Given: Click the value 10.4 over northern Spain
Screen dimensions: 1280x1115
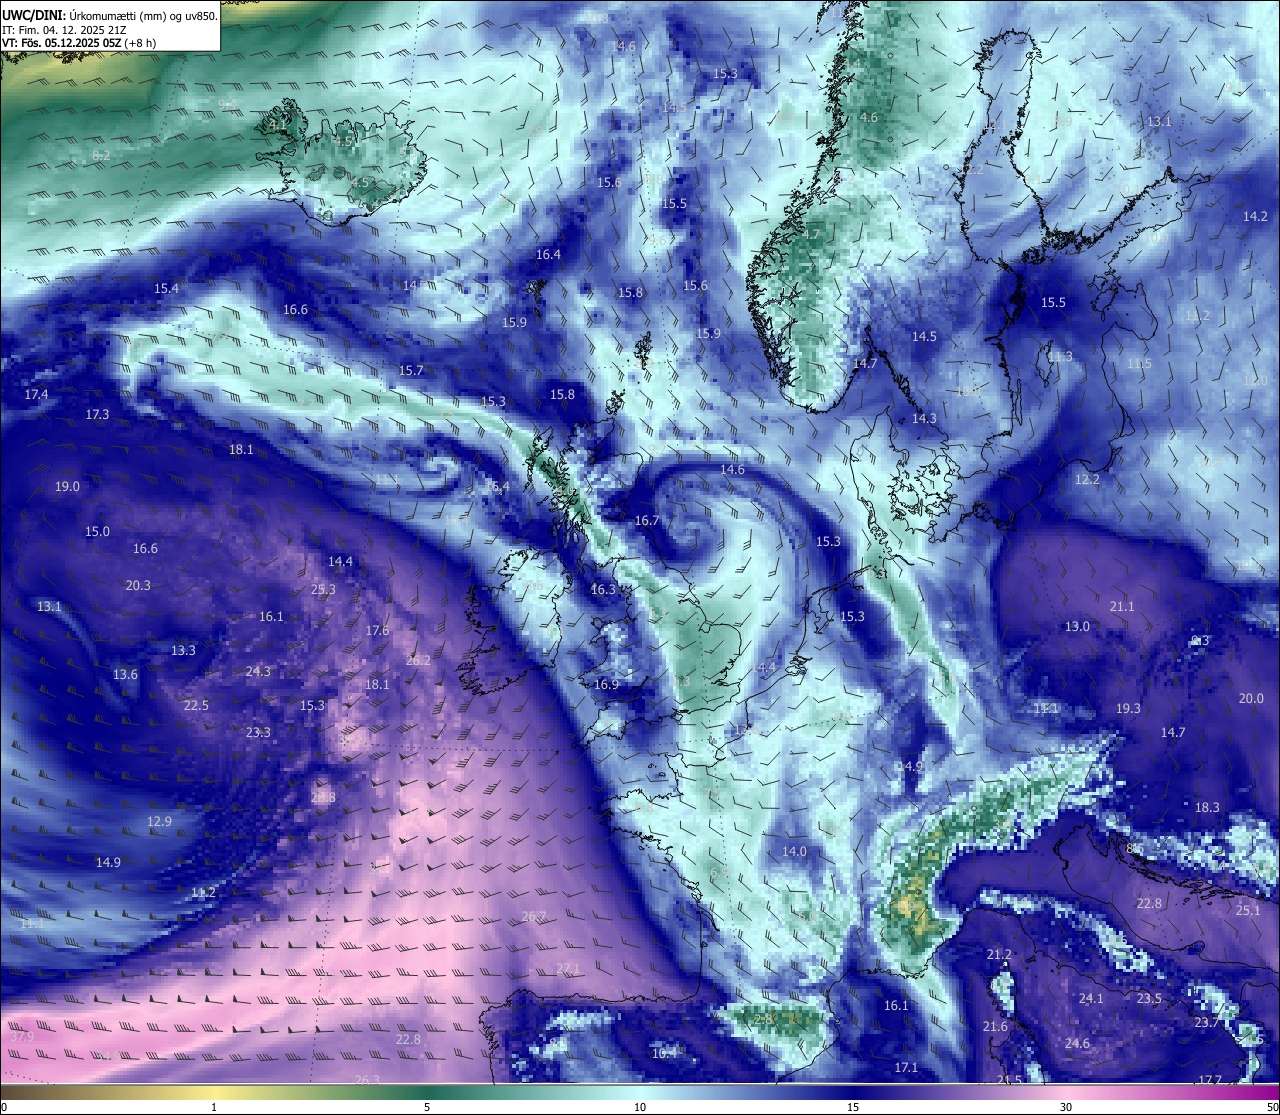Looking at the screenshot, I should 664,1053.
